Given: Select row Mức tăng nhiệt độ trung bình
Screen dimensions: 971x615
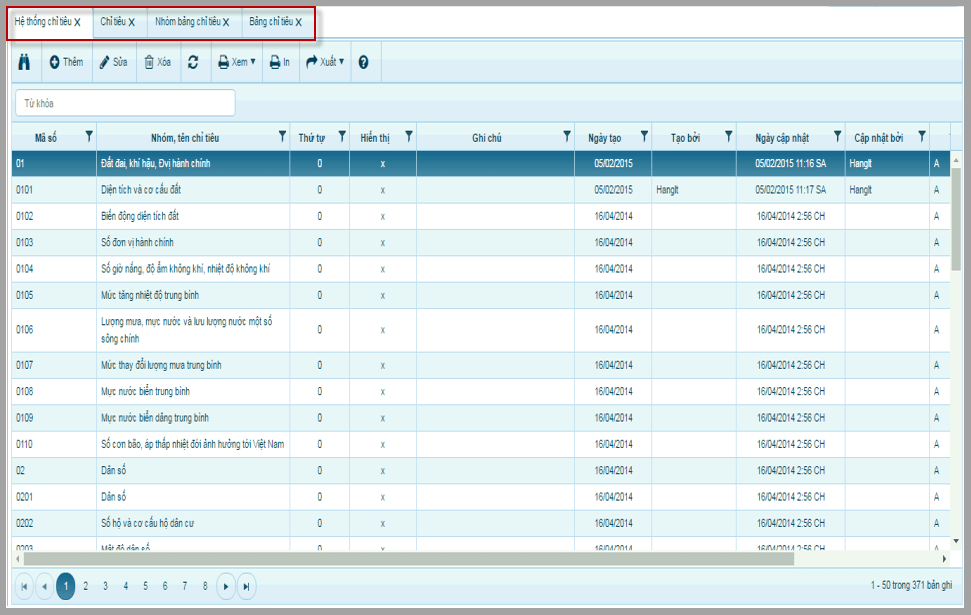Looking at the screenshot, I should point(481,295).
